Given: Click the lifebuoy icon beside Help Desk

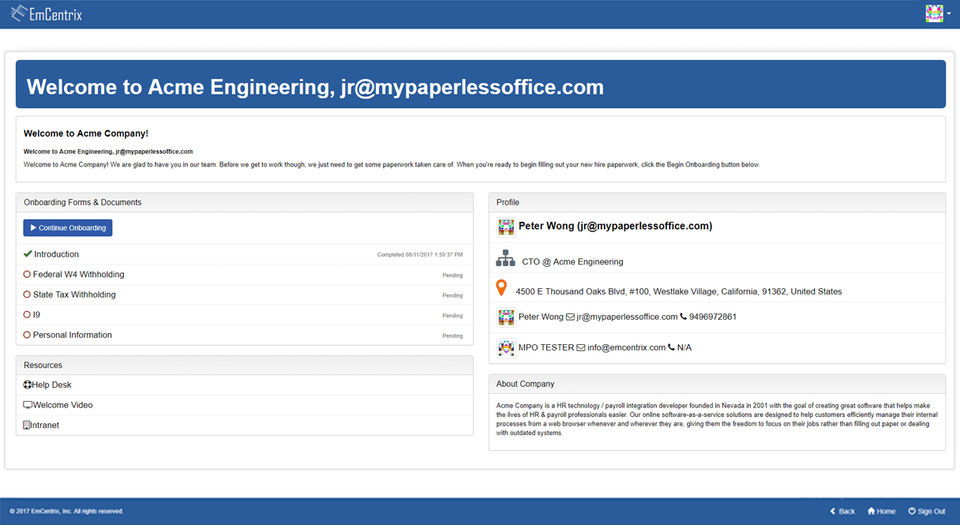Looking at the screenshot, I should click(x=27, y=385).
